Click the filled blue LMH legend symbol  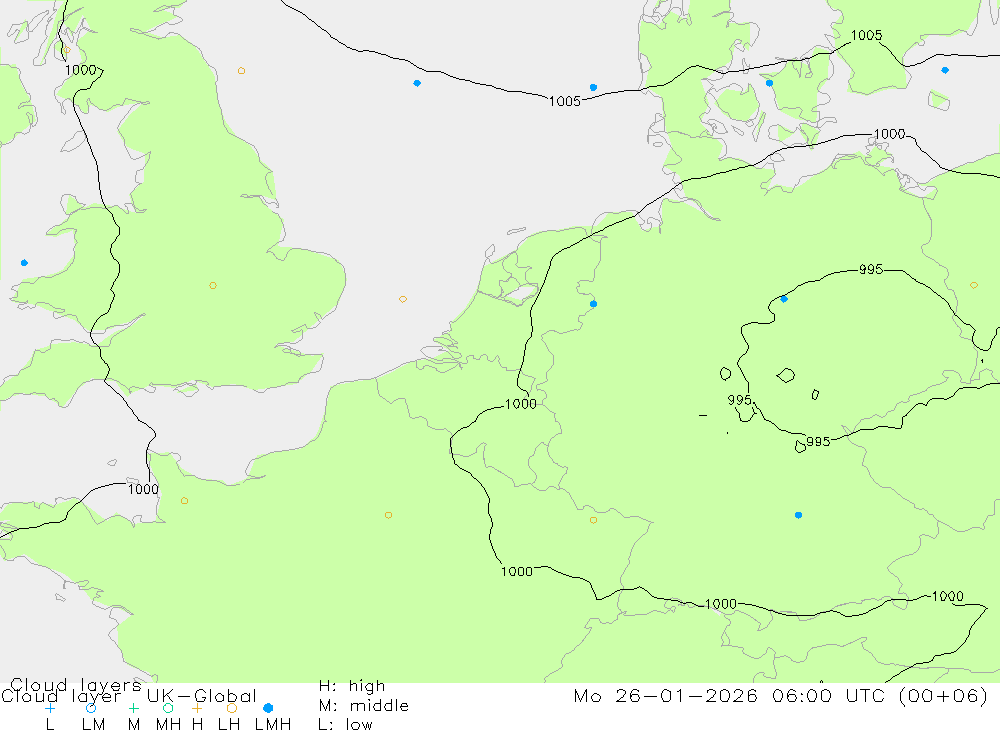pyautogui.click(x=268, y=708)
